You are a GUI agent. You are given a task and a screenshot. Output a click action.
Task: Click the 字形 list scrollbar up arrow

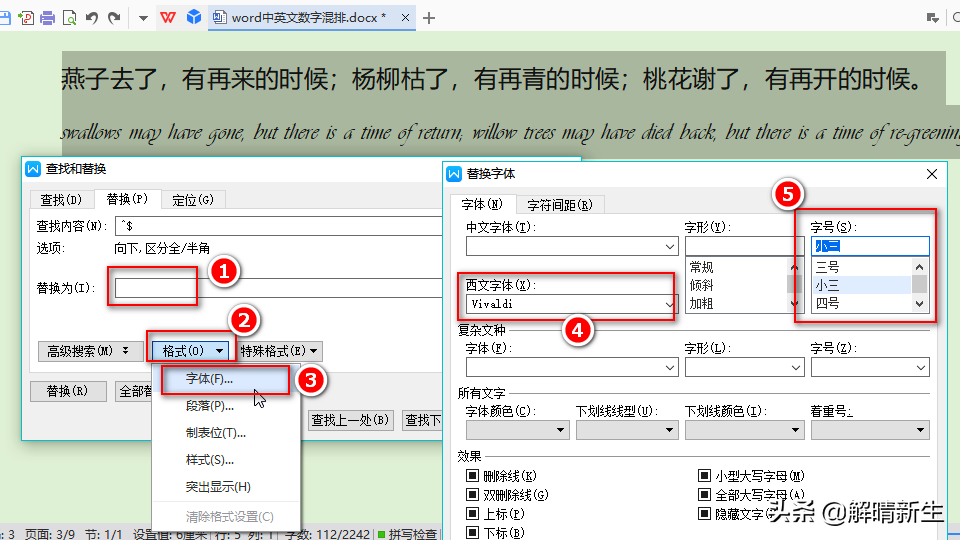[x=794, y=267]
